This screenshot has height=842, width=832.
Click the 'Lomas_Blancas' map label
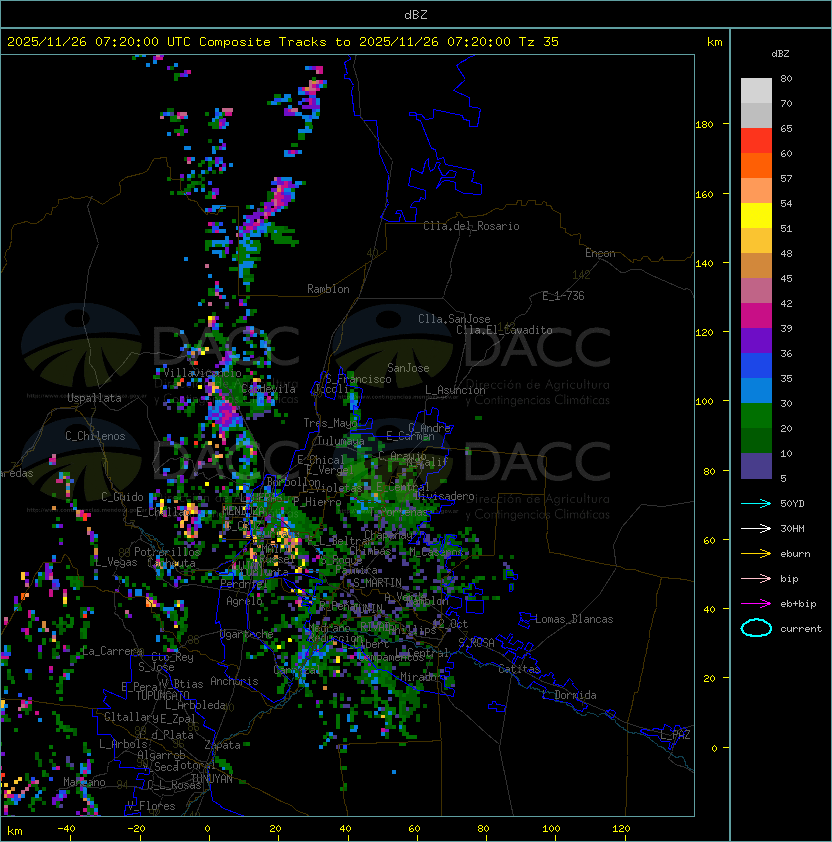pos(574,619)
